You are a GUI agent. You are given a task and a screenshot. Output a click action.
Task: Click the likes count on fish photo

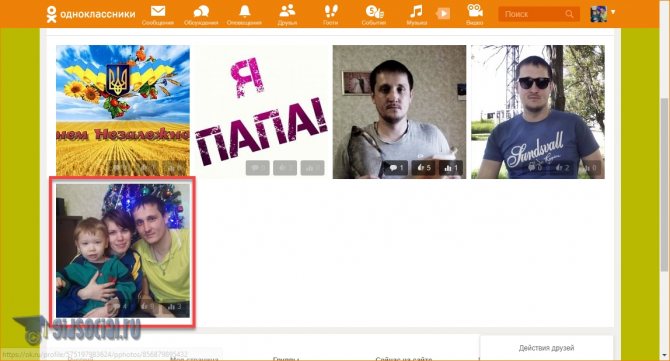pyautogui.click(x=423, y=168)
